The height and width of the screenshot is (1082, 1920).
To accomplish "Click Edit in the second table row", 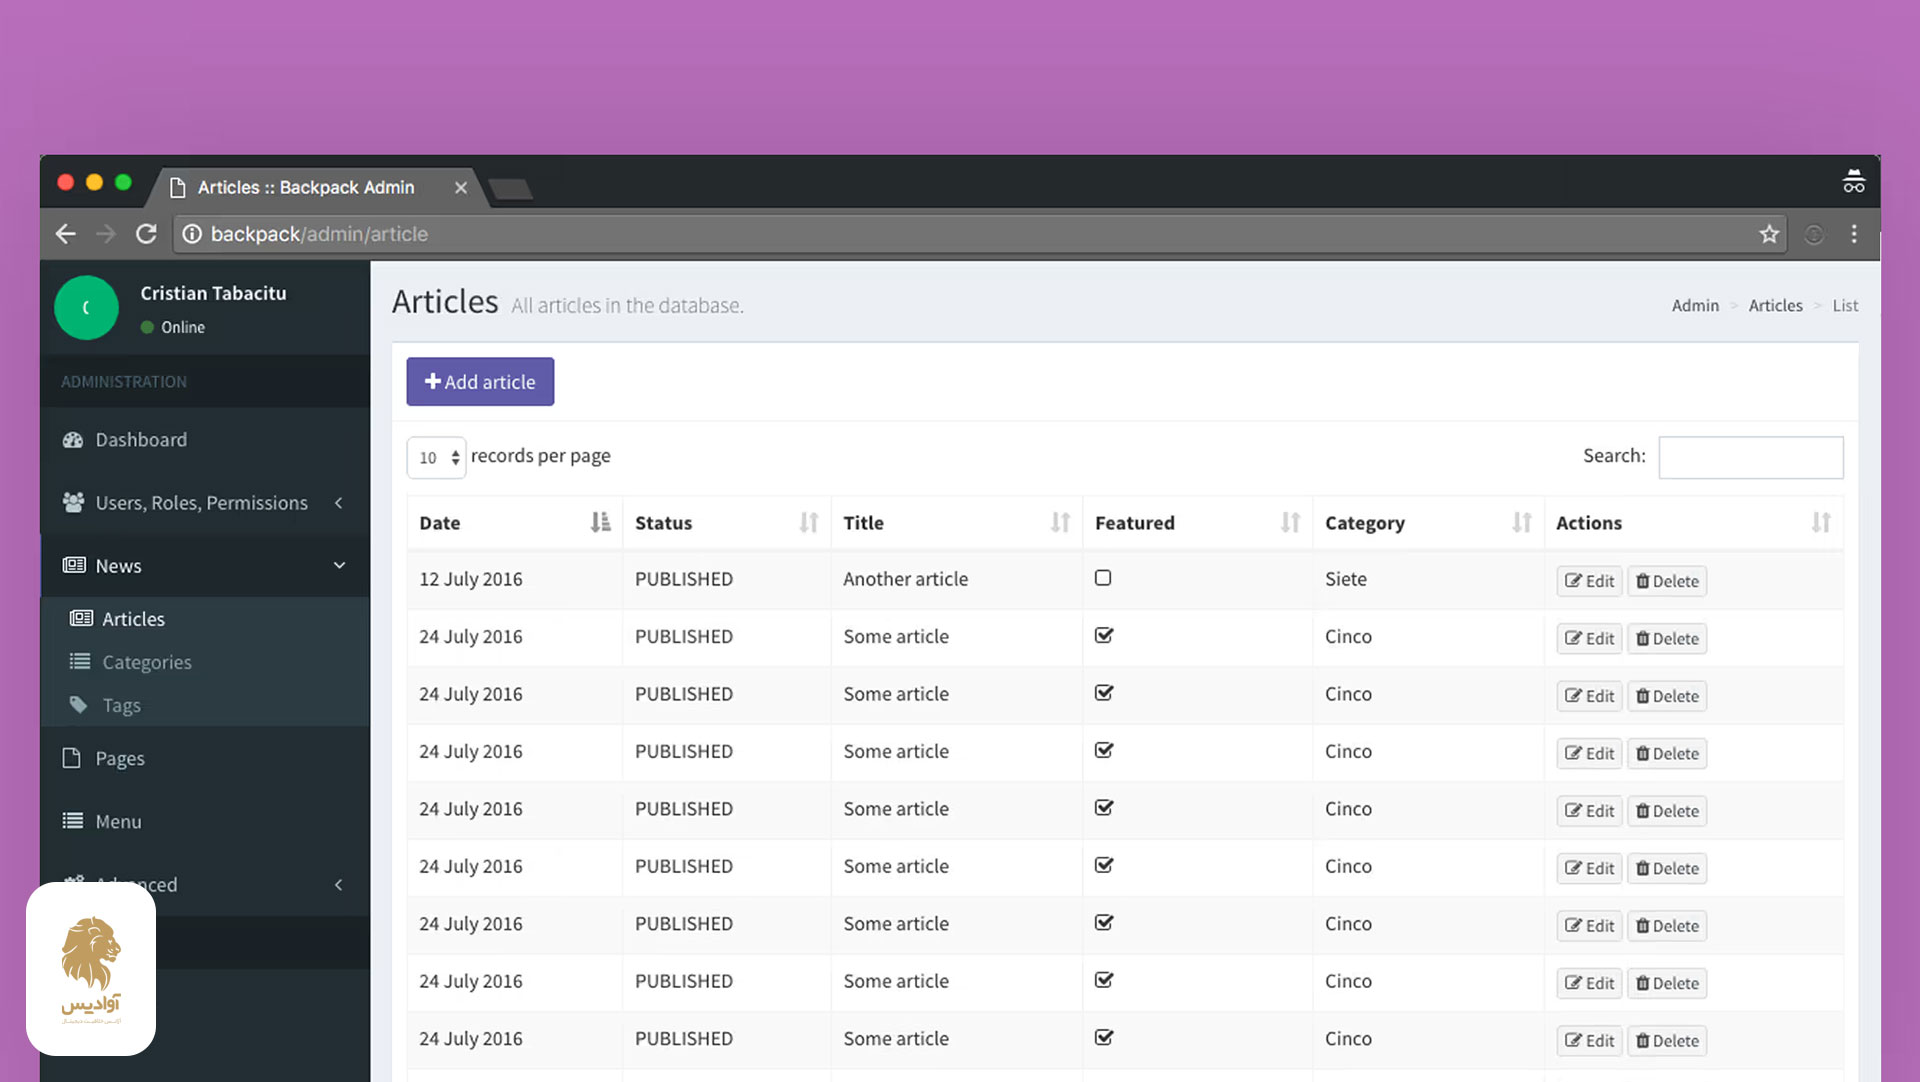I will coord(1589,638).
